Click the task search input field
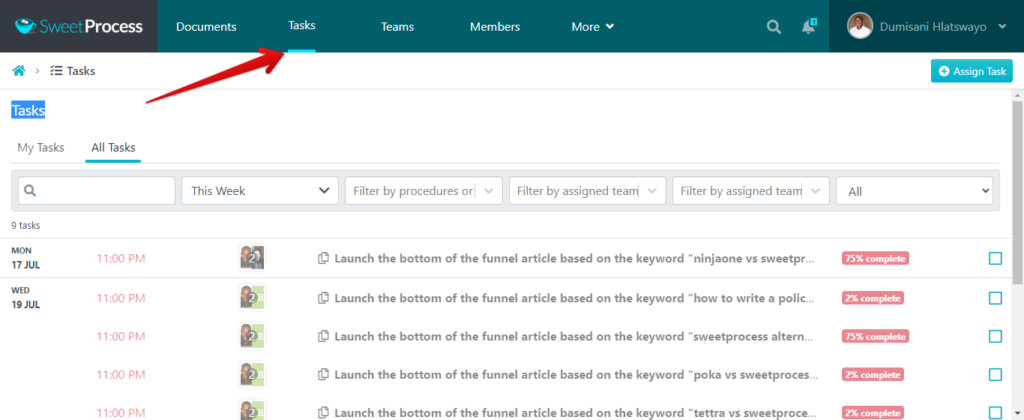The width and height of the screenshot is (1024, 420). pos(96,191)
